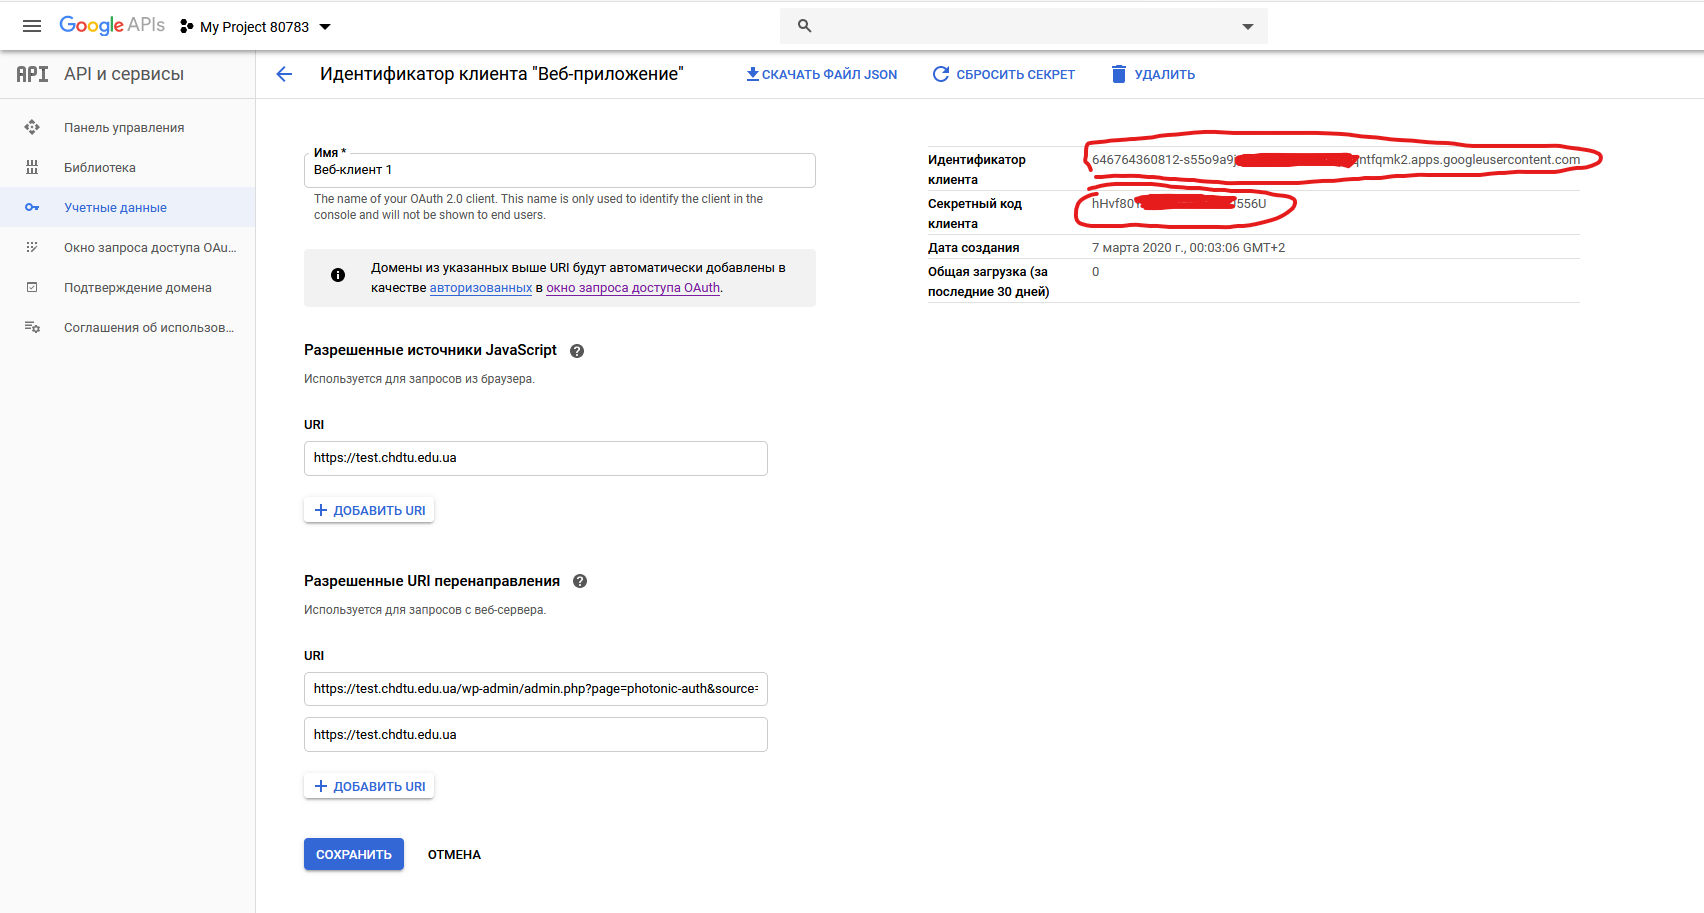
Task: Delete this OAuth client
Action: pos(1153,74)
